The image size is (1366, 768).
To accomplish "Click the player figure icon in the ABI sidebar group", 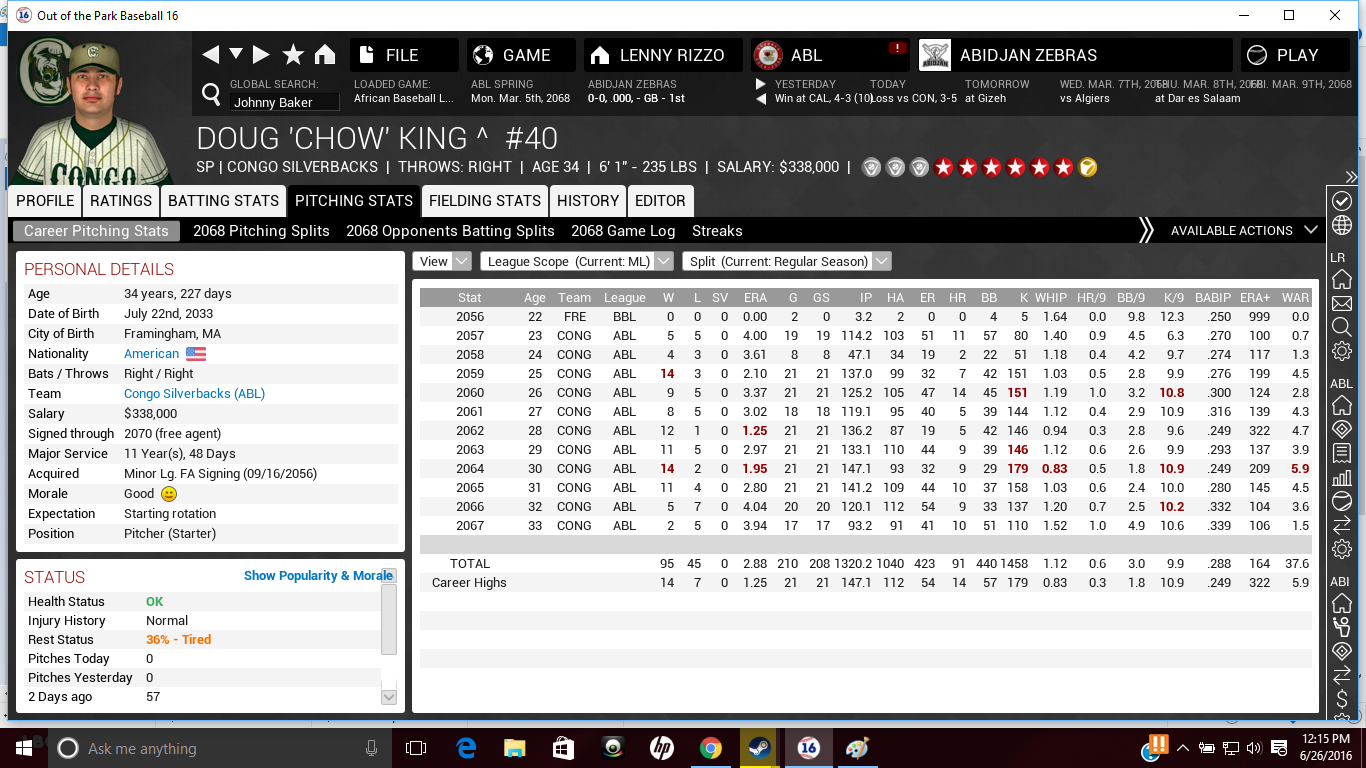I will [1342, 627].
